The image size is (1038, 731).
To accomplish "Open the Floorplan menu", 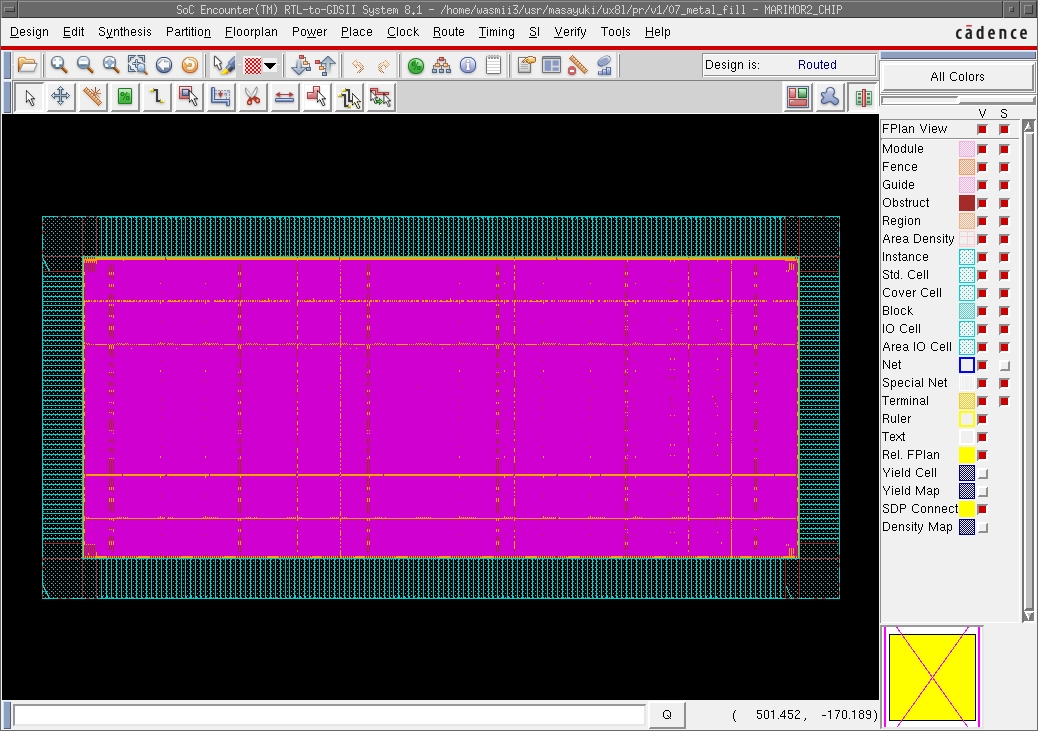I will pyautogui.click(x=251, y=32).
